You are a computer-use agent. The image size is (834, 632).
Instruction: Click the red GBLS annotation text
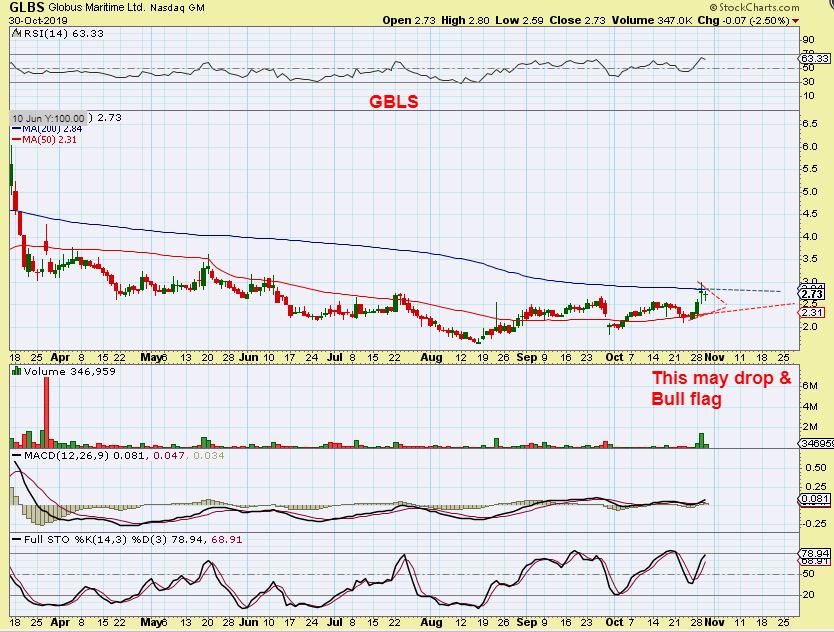(x=394, y=102)
